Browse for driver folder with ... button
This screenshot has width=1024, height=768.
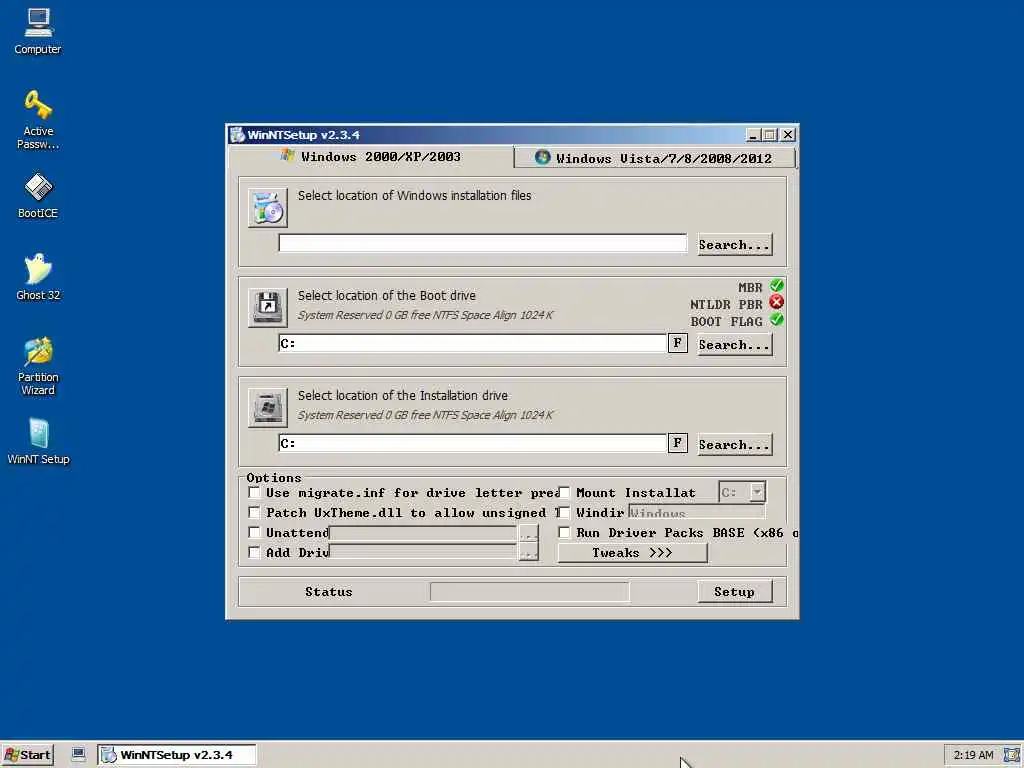(x=528, y=553)
